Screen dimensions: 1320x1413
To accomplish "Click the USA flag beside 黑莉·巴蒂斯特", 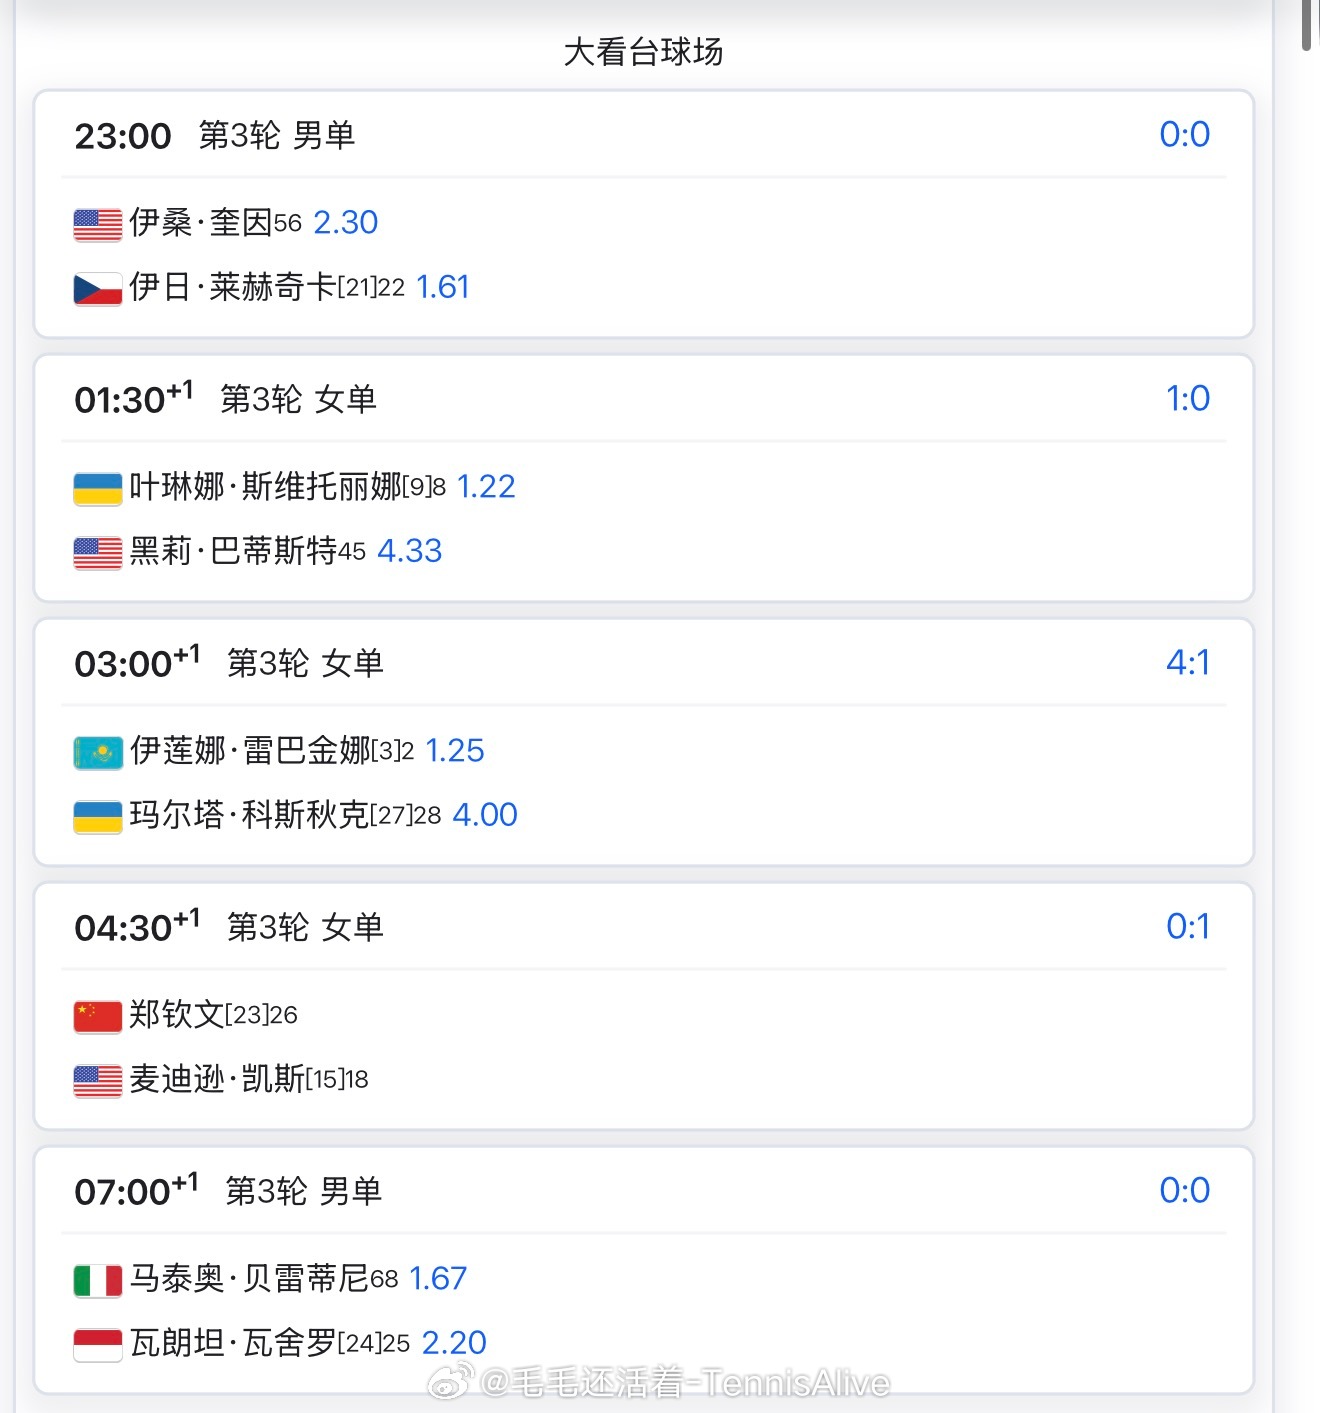I will pyautogui.click(x=98, y=552).
